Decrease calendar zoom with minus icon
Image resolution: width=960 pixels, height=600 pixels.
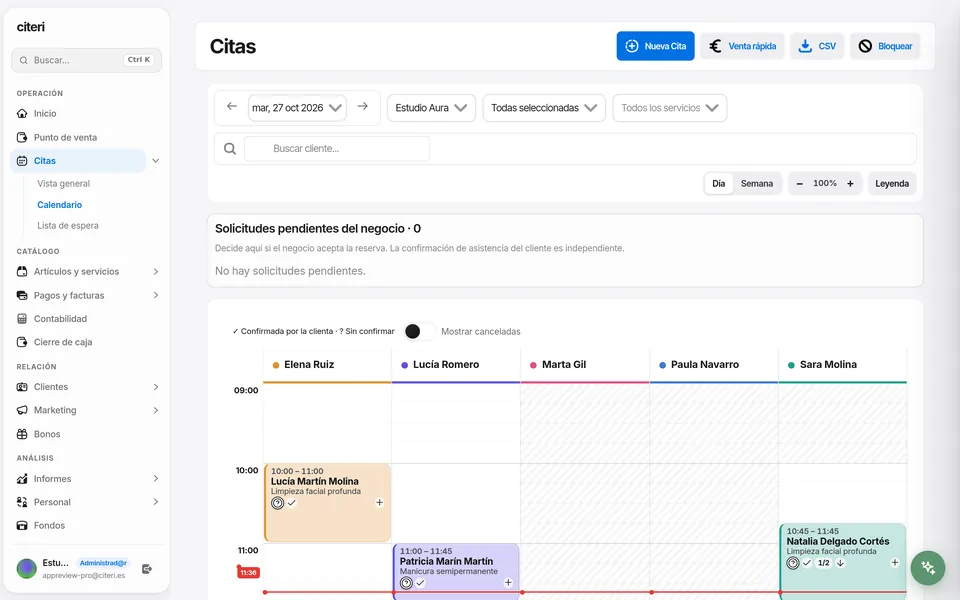point(800,184)
